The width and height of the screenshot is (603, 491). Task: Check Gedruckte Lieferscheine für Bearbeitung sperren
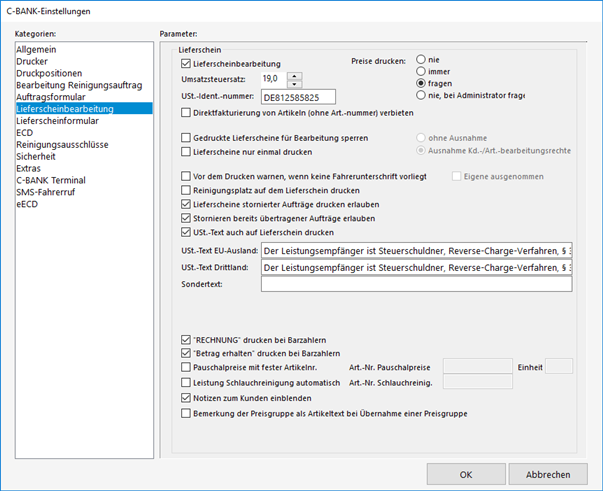[x=186, y=138]
